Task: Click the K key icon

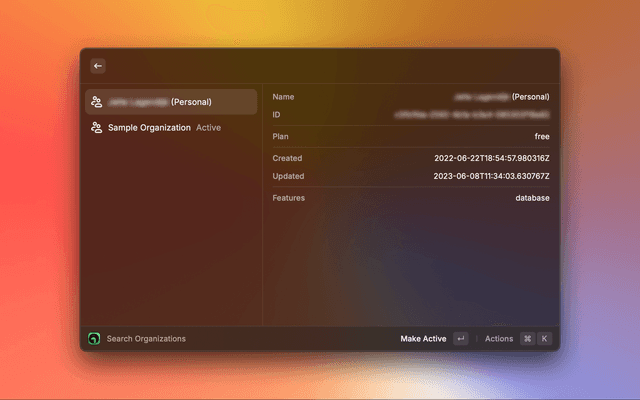Action: coord(544,339)
